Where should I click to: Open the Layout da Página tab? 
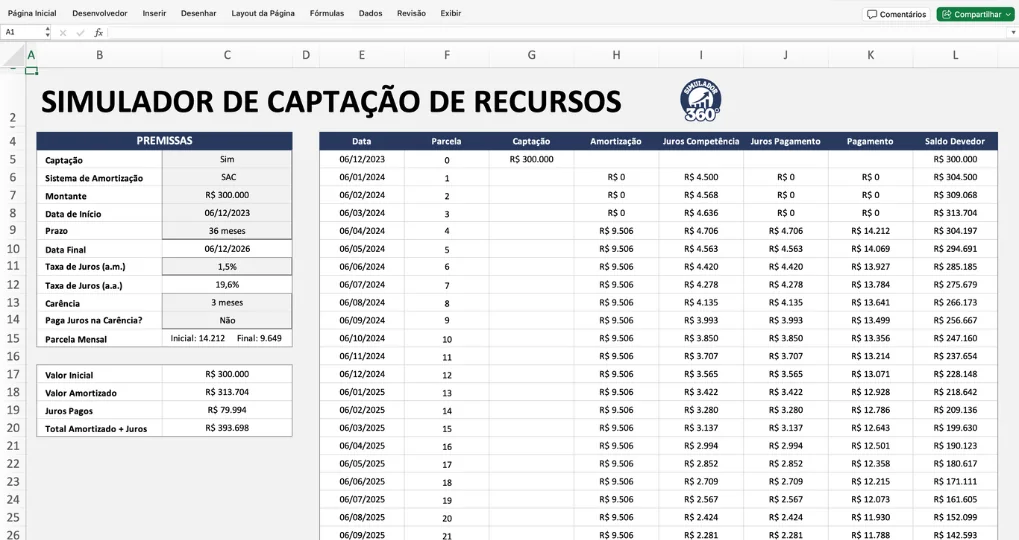click(x=263, y=13)
